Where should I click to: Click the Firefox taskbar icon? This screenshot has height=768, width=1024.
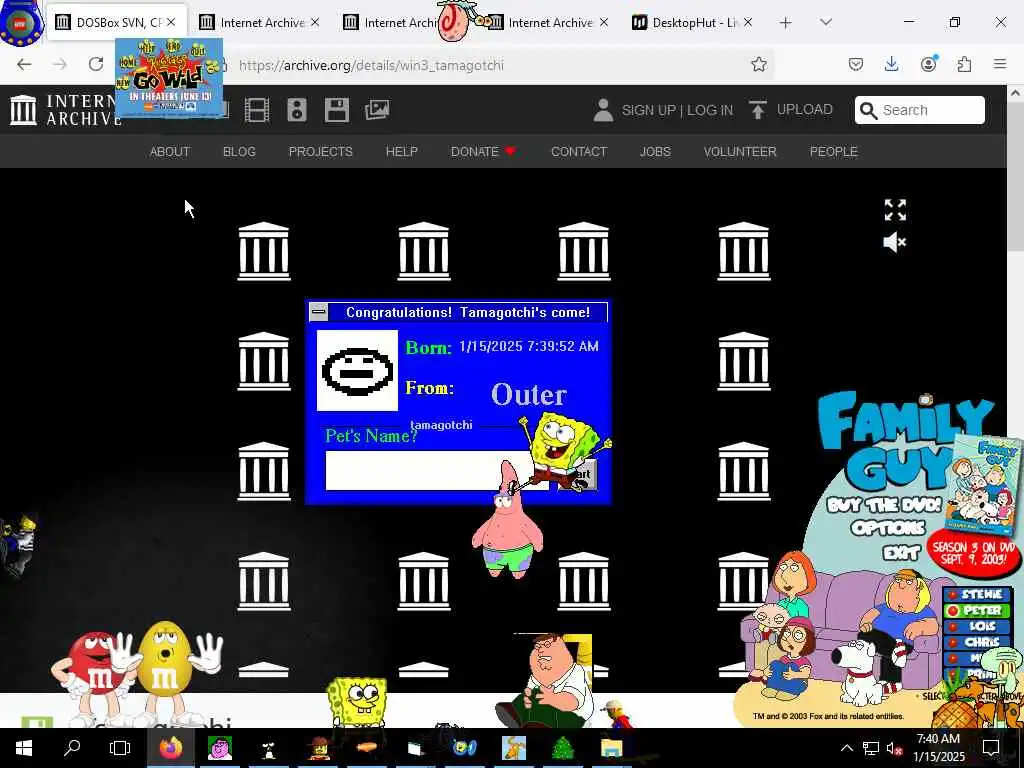point(170,748)
